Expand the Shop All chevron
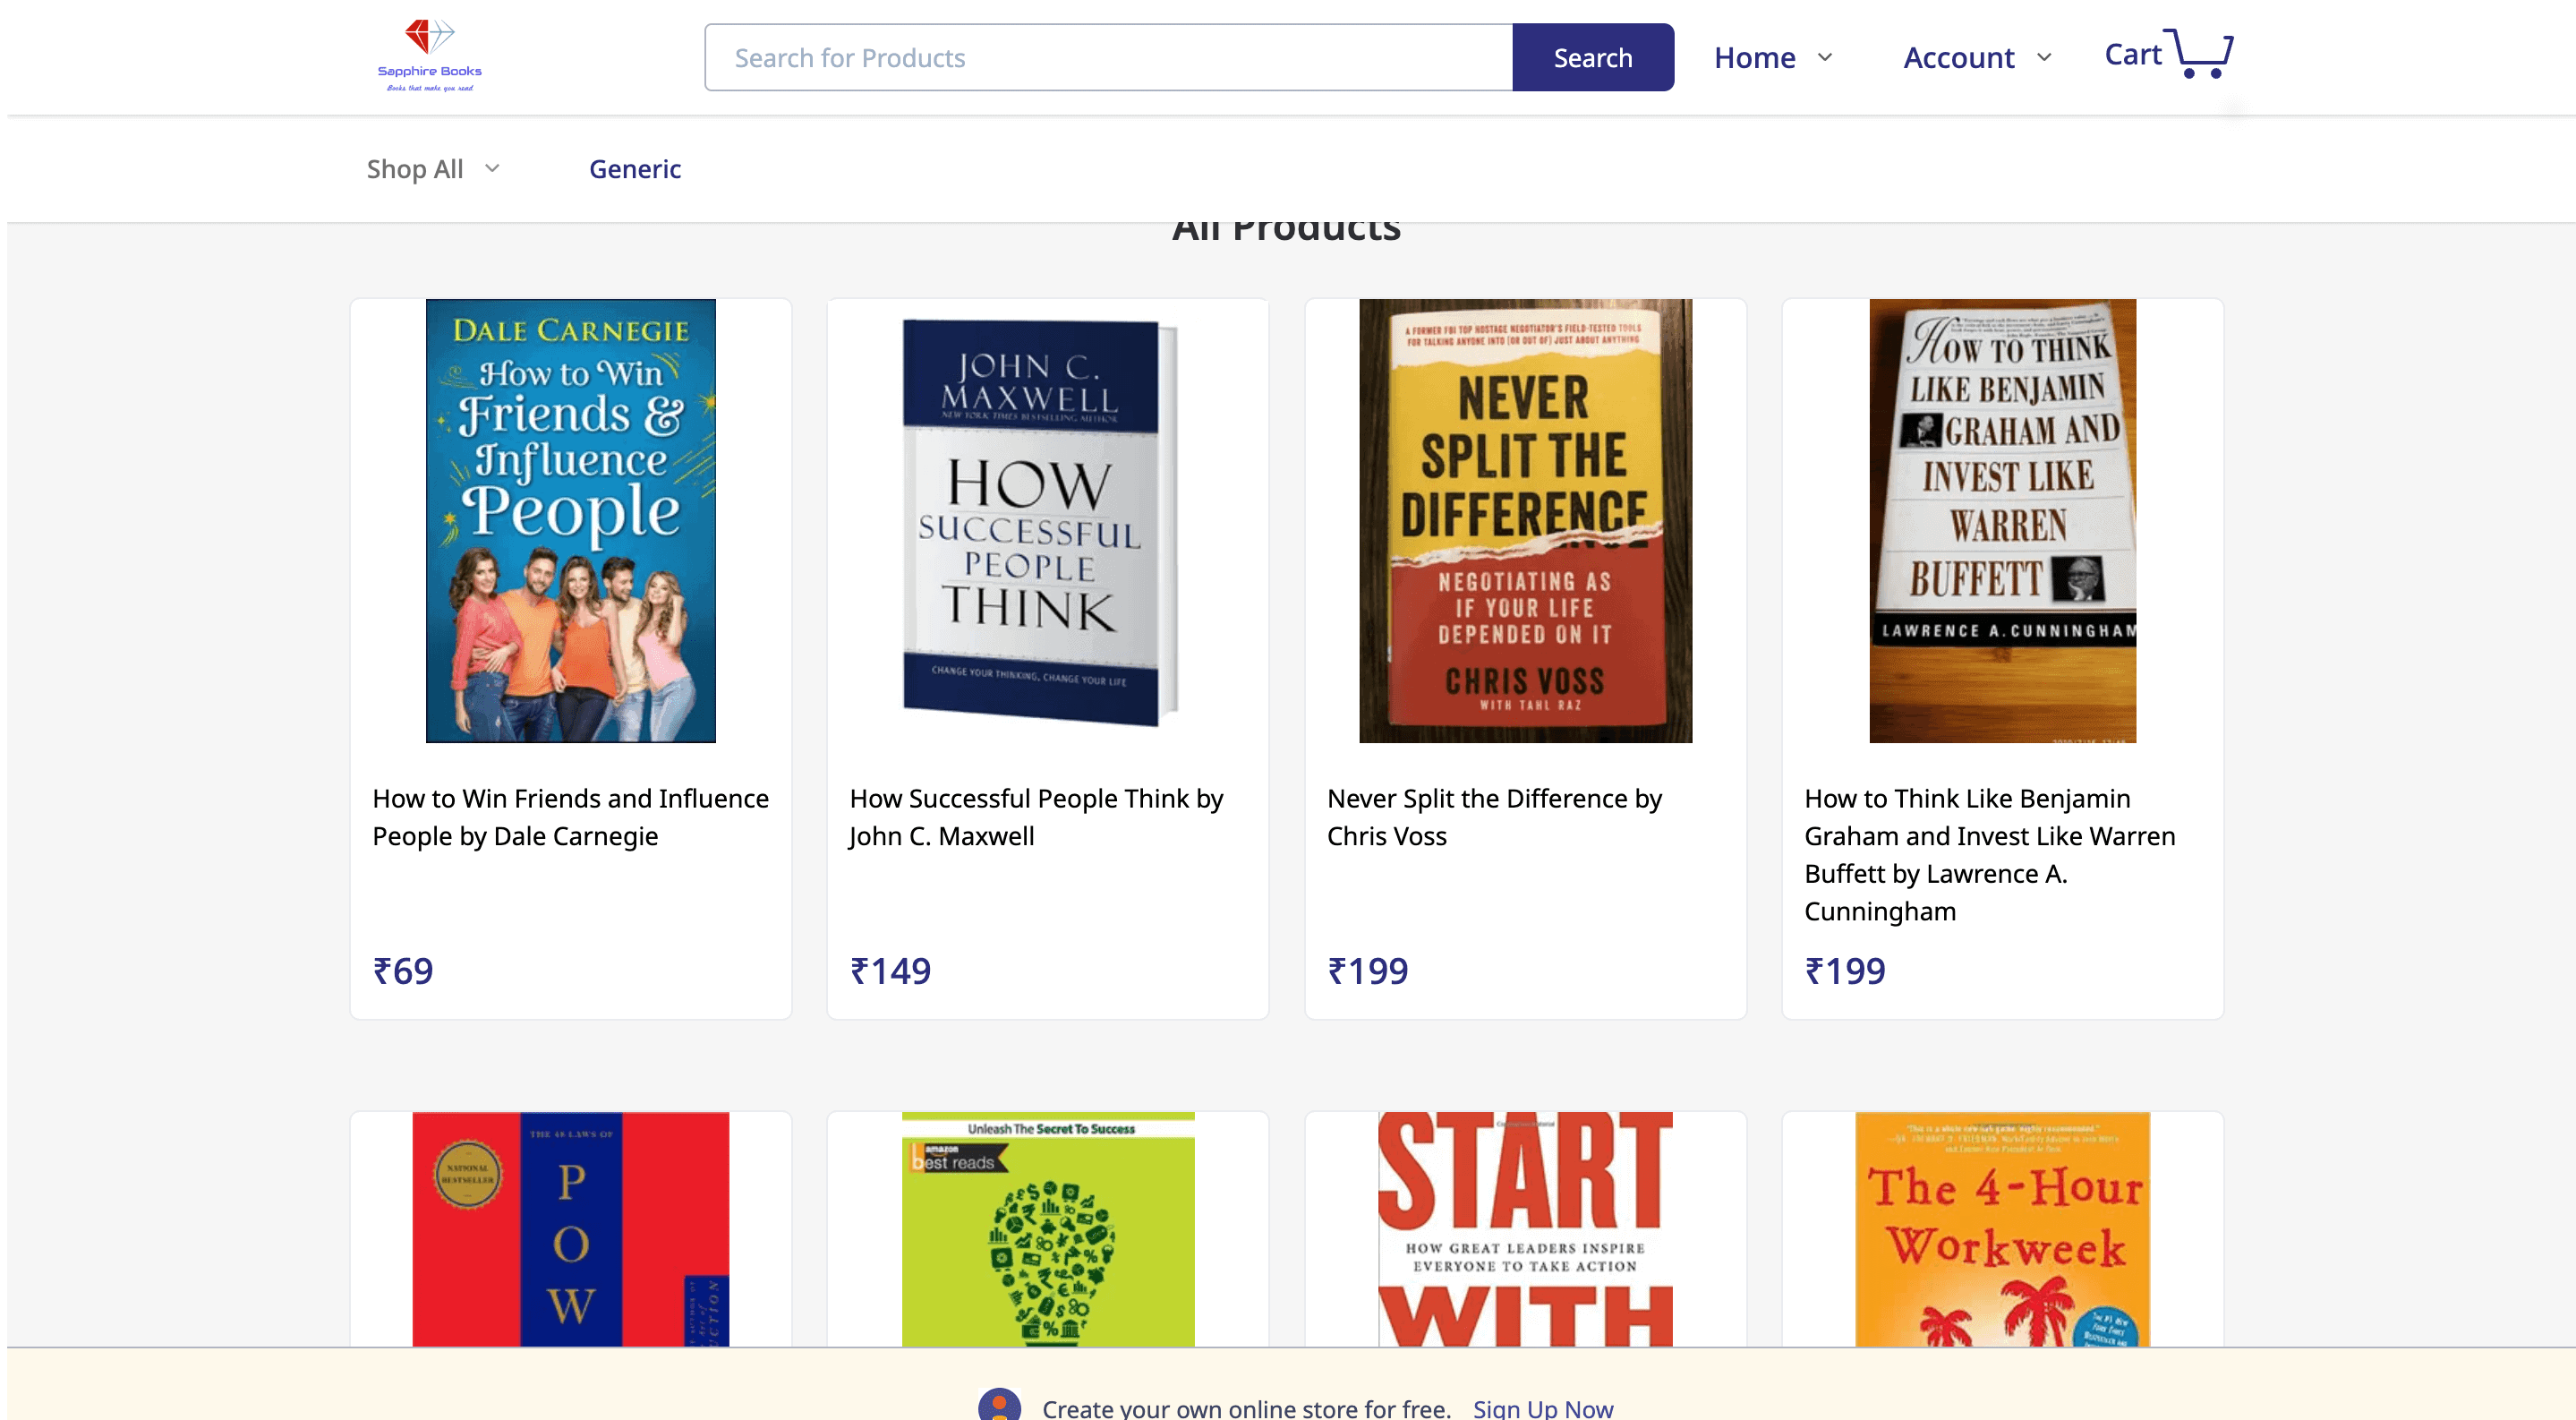The height and width of the screenshot is (1420, 2576). tap(492, 168)
